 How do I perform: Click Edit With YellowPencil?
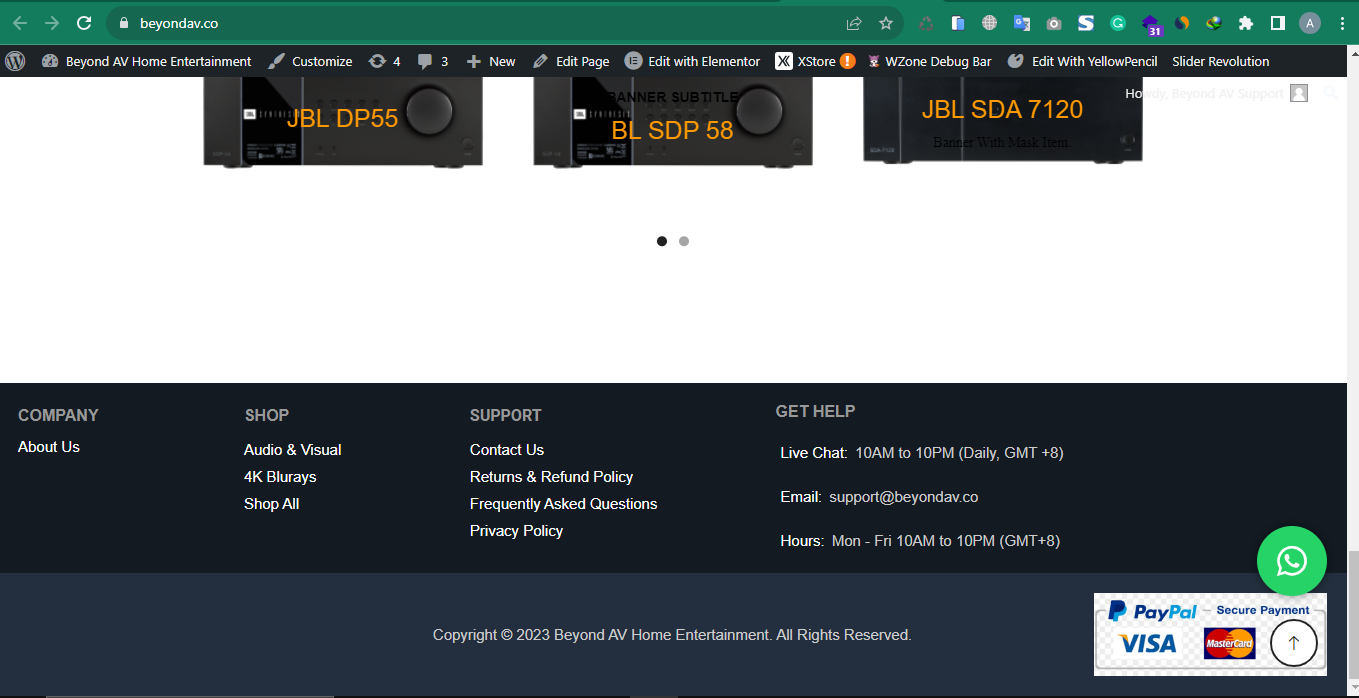[x=1082, y=61]
